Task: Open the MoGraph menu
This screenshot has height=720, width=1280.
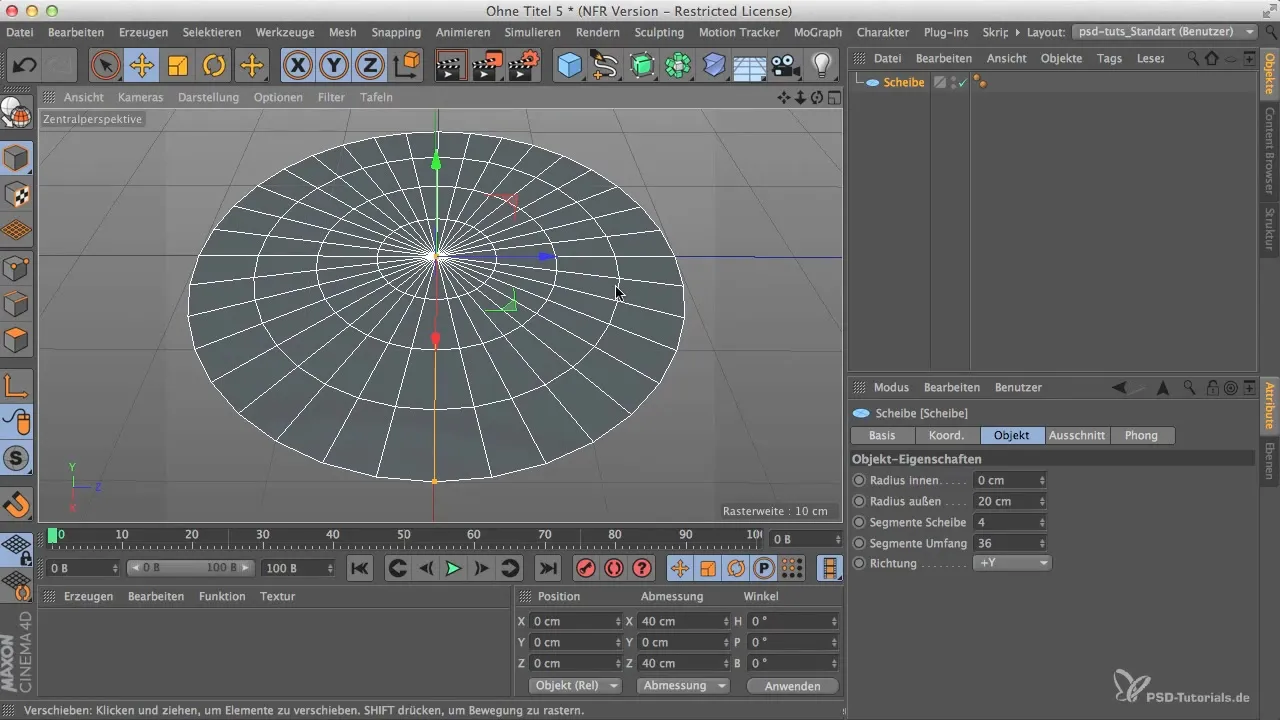Action: 817,32
